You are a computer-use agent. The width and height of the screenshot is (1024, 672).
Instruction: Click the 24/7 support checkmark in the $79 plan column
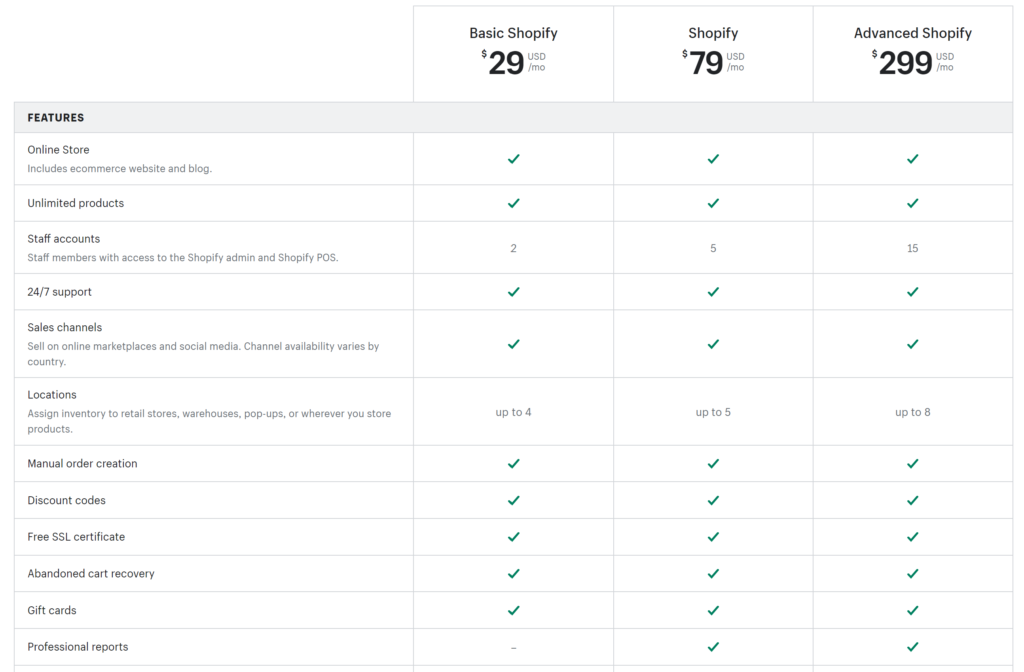click(x=713, y=292)
